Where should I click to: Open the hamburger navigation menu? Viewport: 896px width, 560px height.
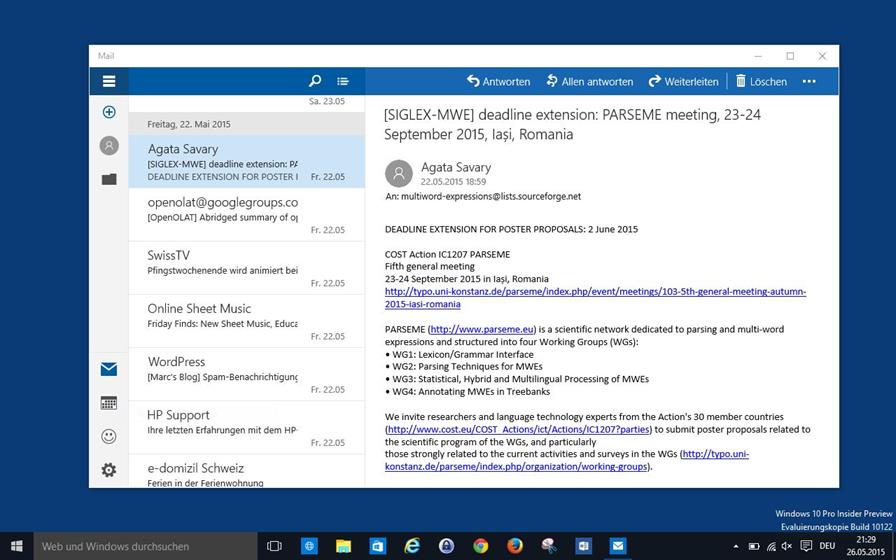click(109, 81)
